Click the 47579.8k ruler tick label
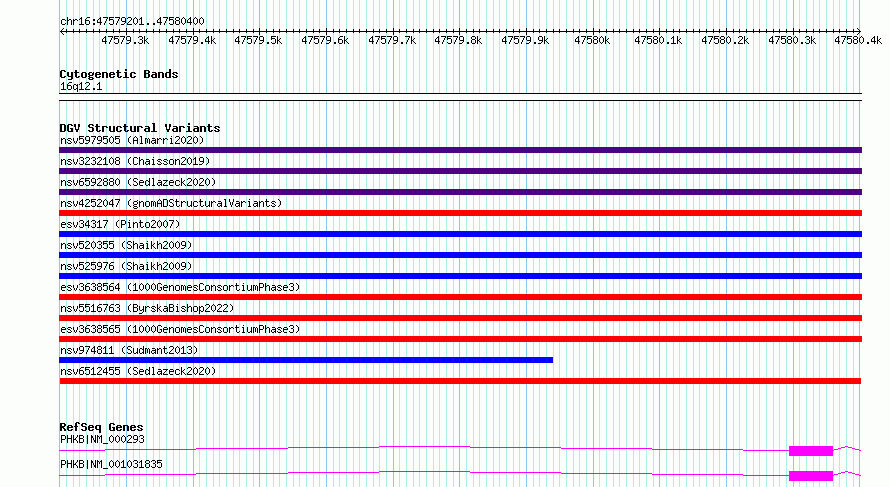890x487 pixels. click(458, 40)
